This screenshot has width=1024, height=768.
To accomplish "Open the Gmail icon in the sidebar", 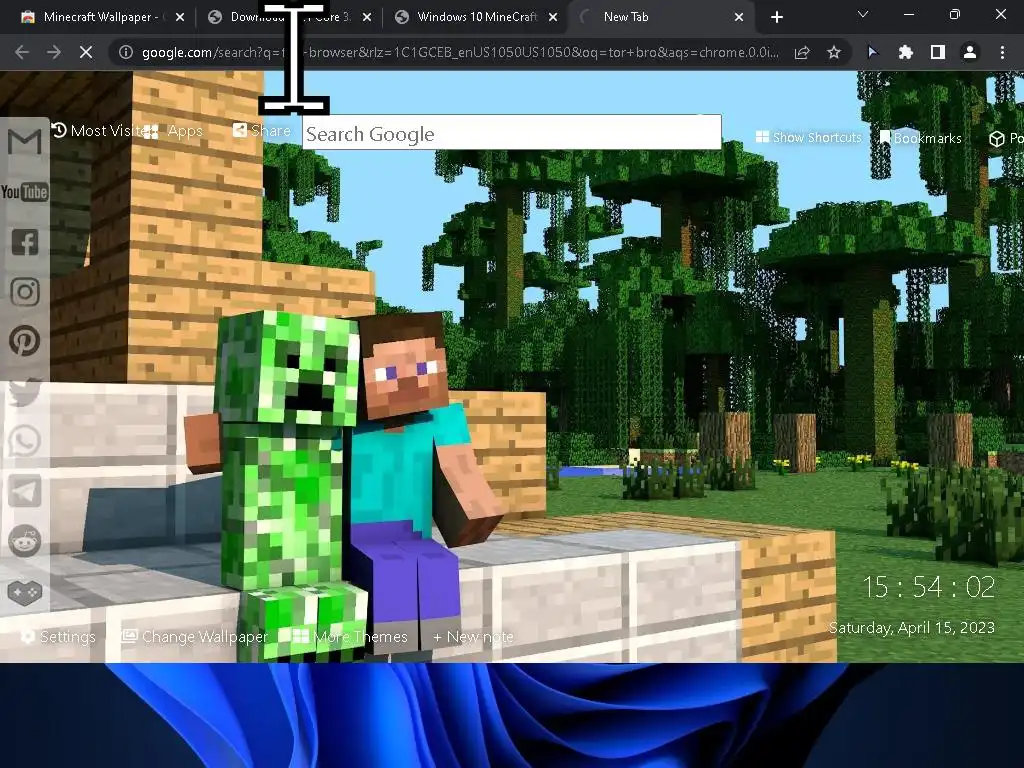I will click(x=24, y=142).
